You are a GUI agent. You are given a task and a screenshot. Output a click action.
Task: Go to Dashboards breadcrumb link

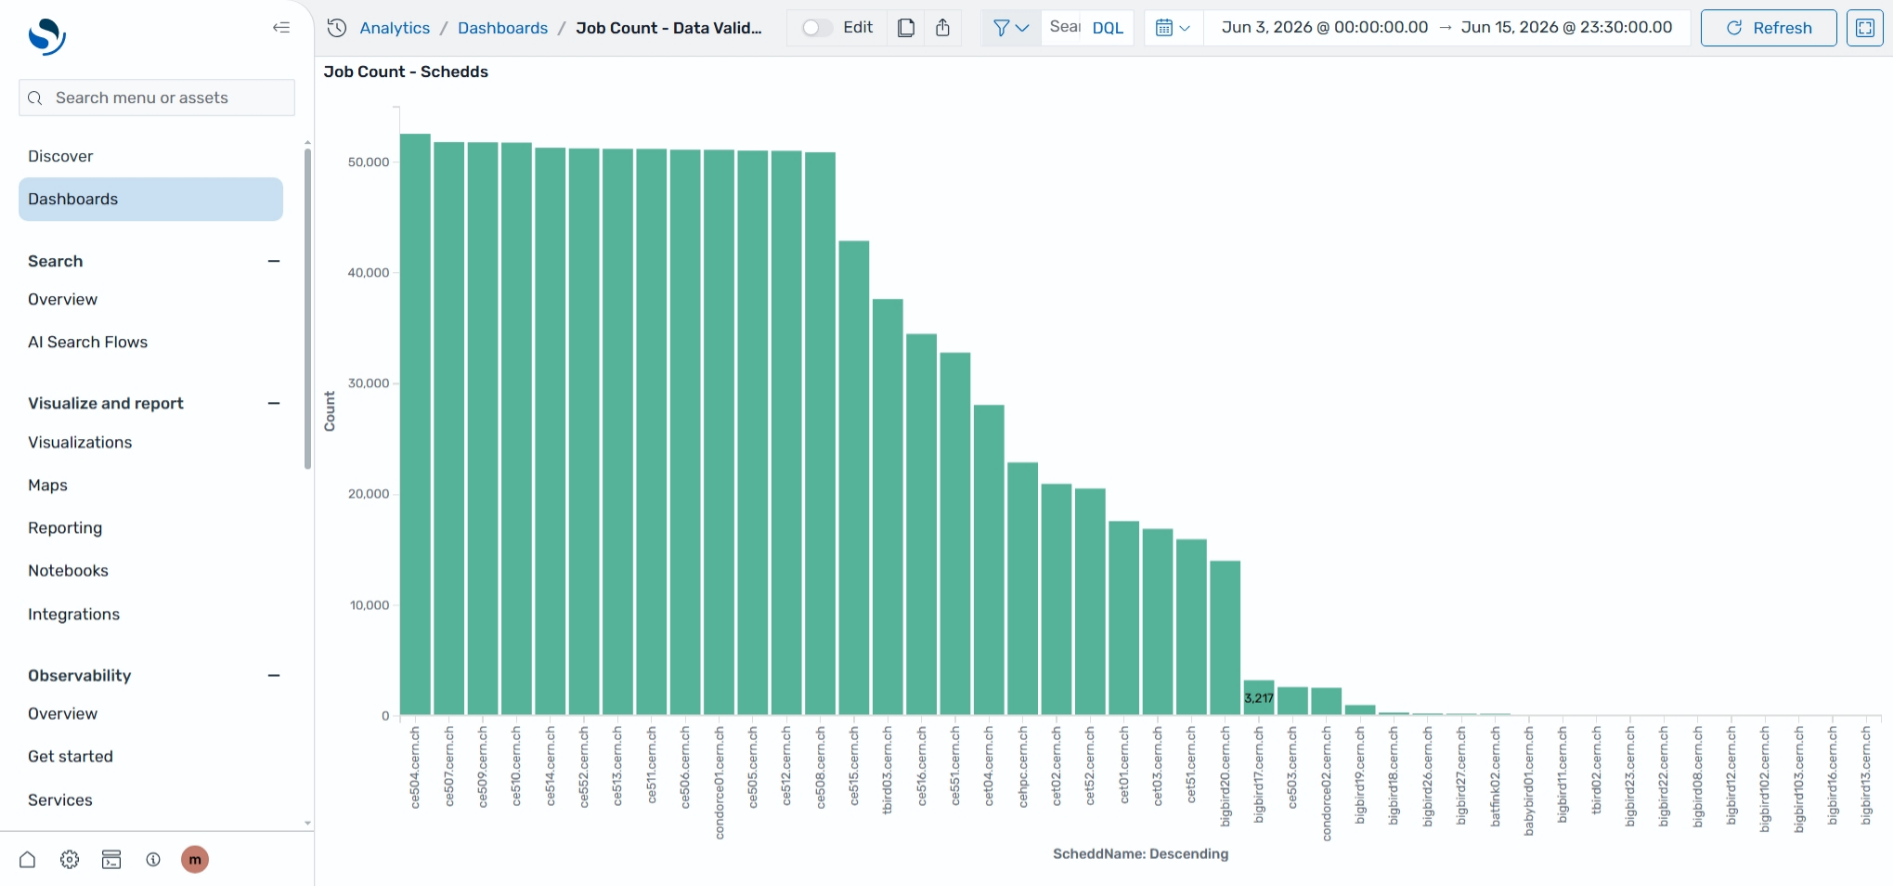pyautogui.click(x=502, y=28)
